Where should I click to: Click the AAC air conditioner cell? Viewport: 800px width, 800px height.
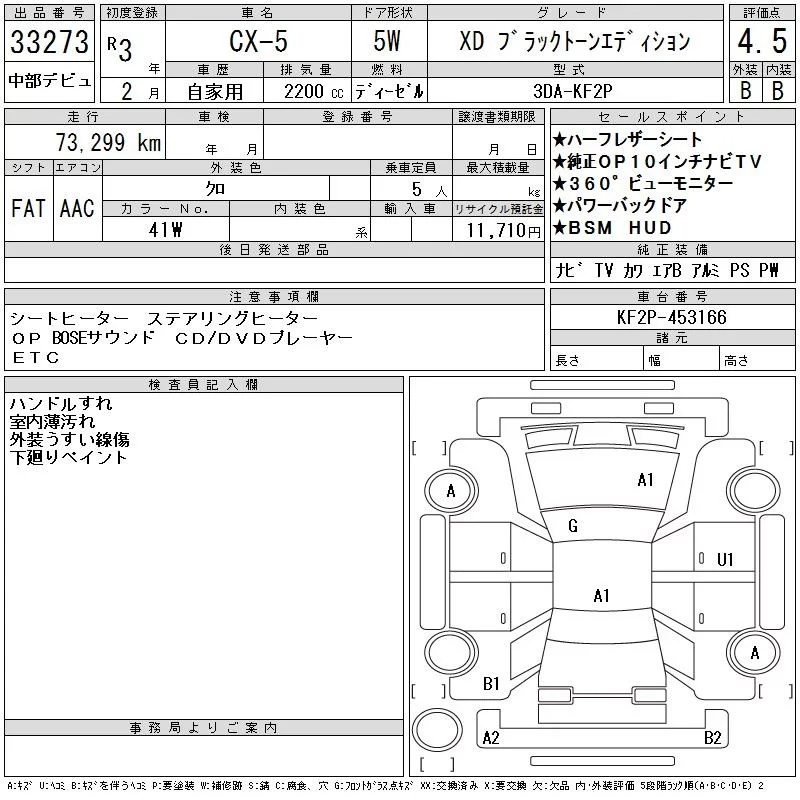click(77, 208)
